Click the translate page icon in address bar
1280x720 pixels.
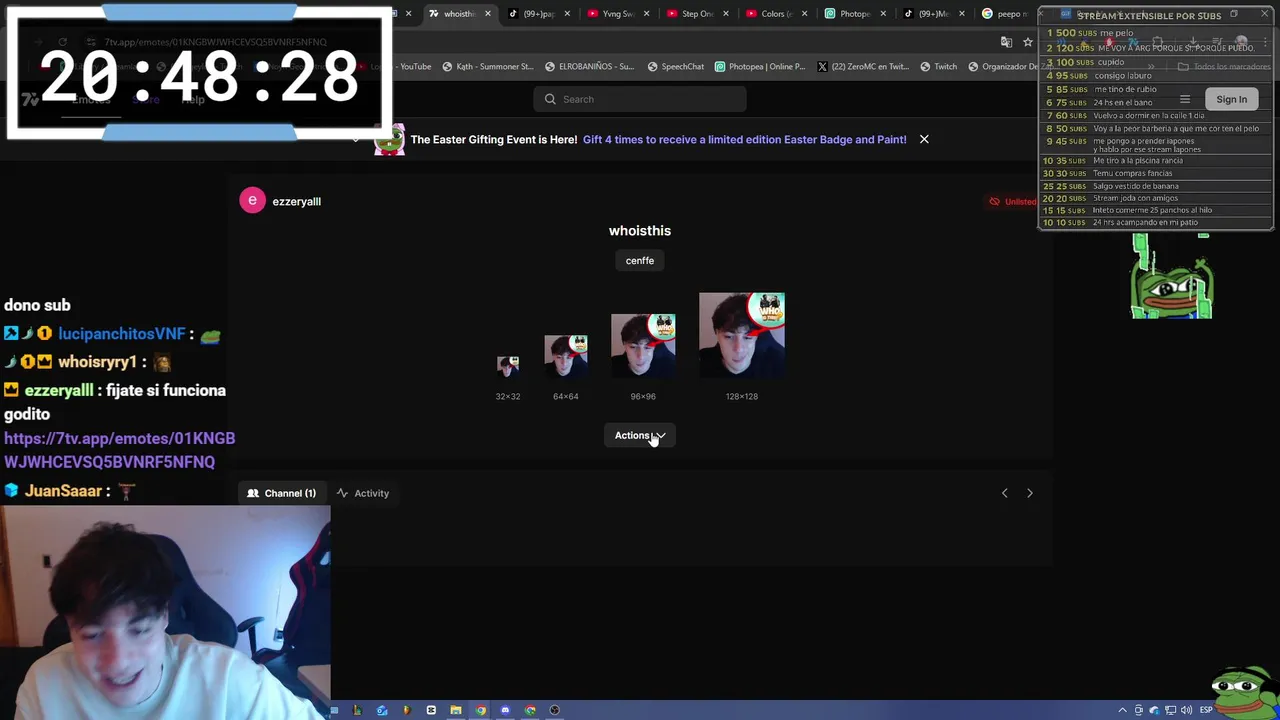[x=1006, y=42]
